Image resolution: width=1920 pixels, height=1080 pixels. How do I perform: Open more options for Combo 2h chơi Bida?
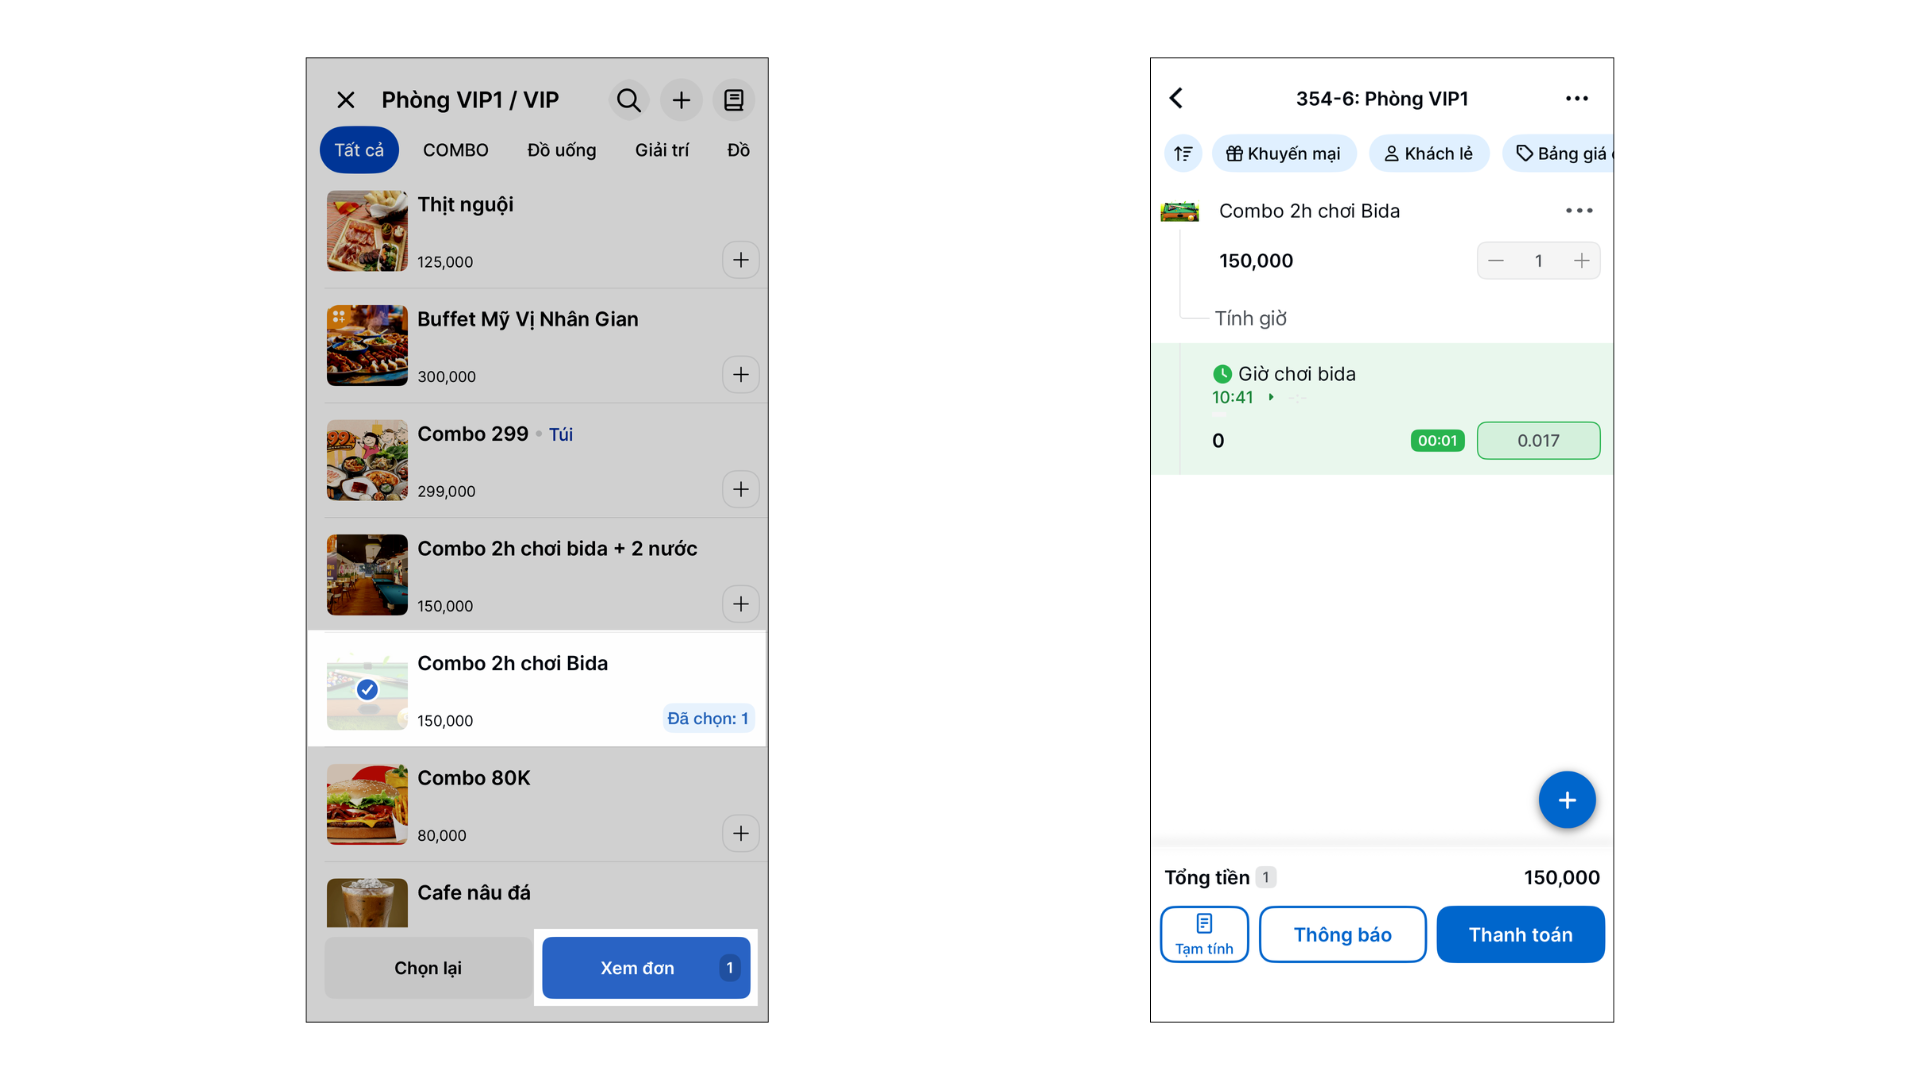click(1579, 210)
